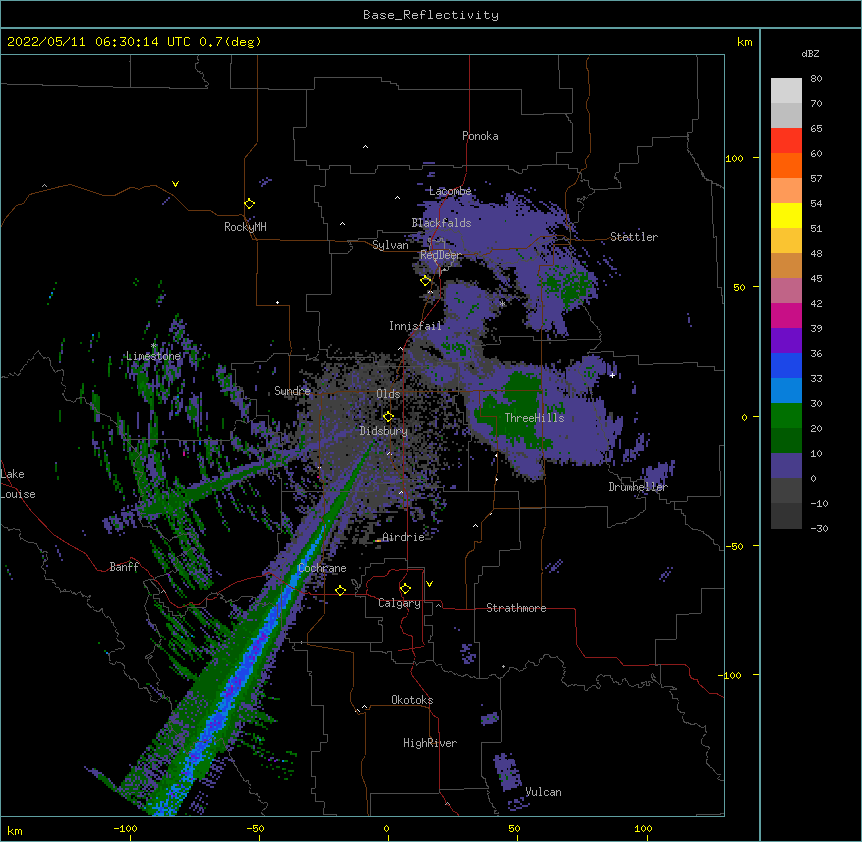Click the yellow 54 dBZ legend swatch

(x=786, y=216)
